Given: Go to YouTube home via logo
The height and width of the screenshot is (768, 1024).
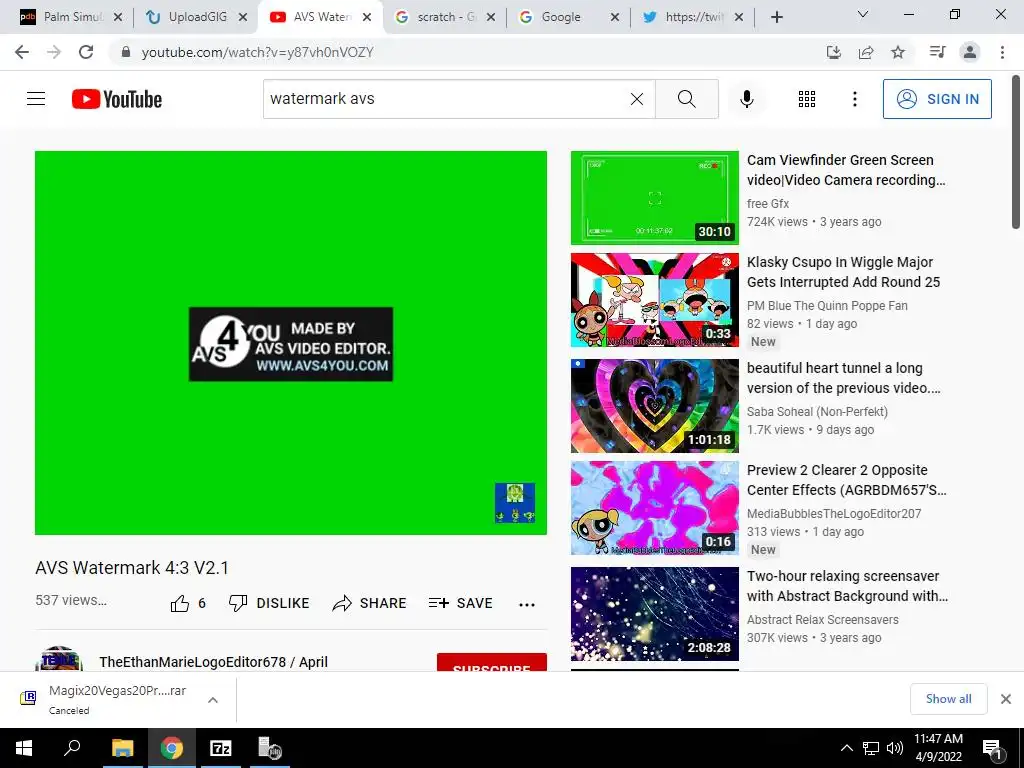Looking at the screenshot, I should pyautogui.click(x=117, y=99).
